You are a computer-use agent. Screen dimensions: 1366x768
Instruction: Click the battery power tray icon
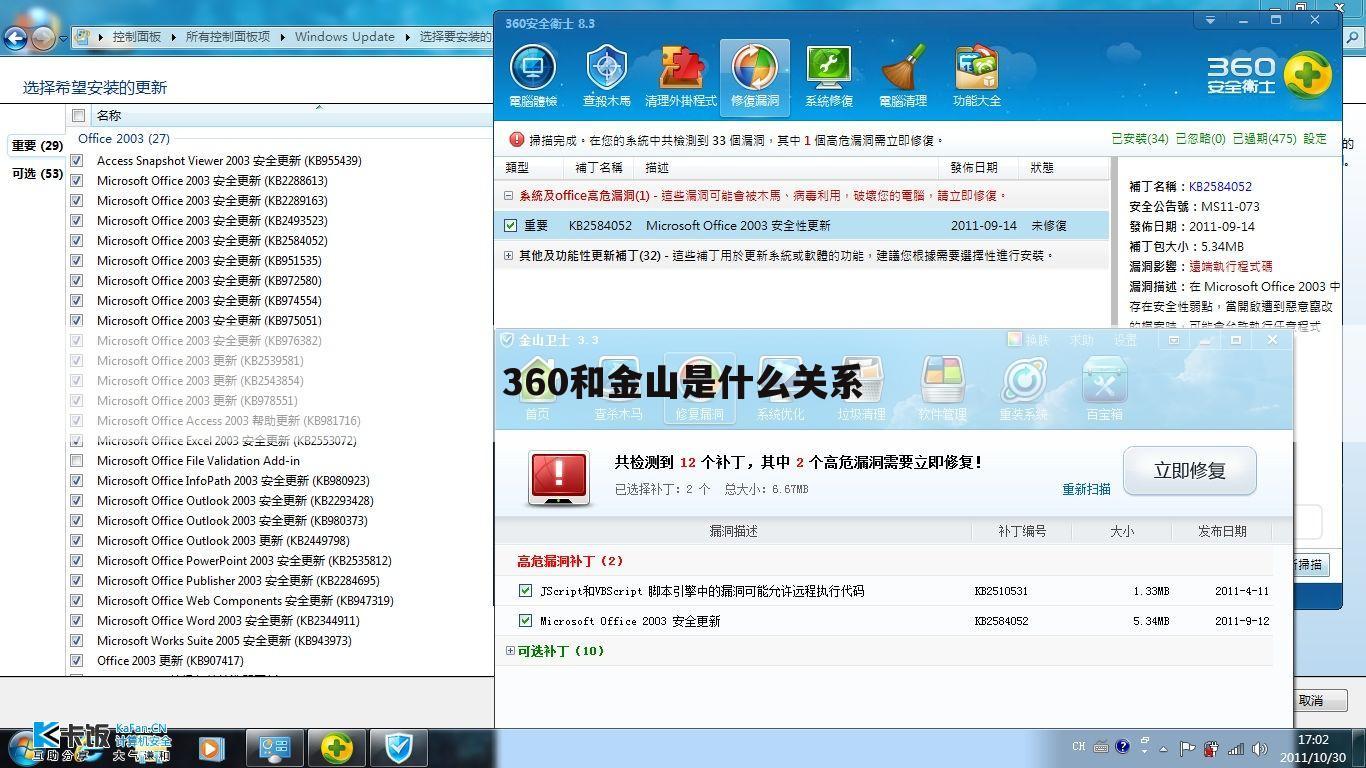[x=1211, y=748]
